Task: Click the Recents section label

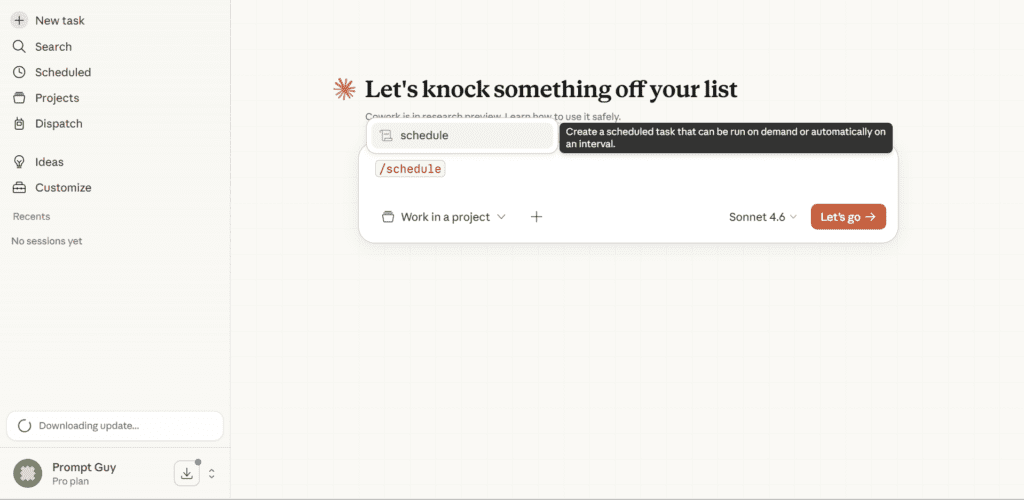Action: click(x=31, y=216)
